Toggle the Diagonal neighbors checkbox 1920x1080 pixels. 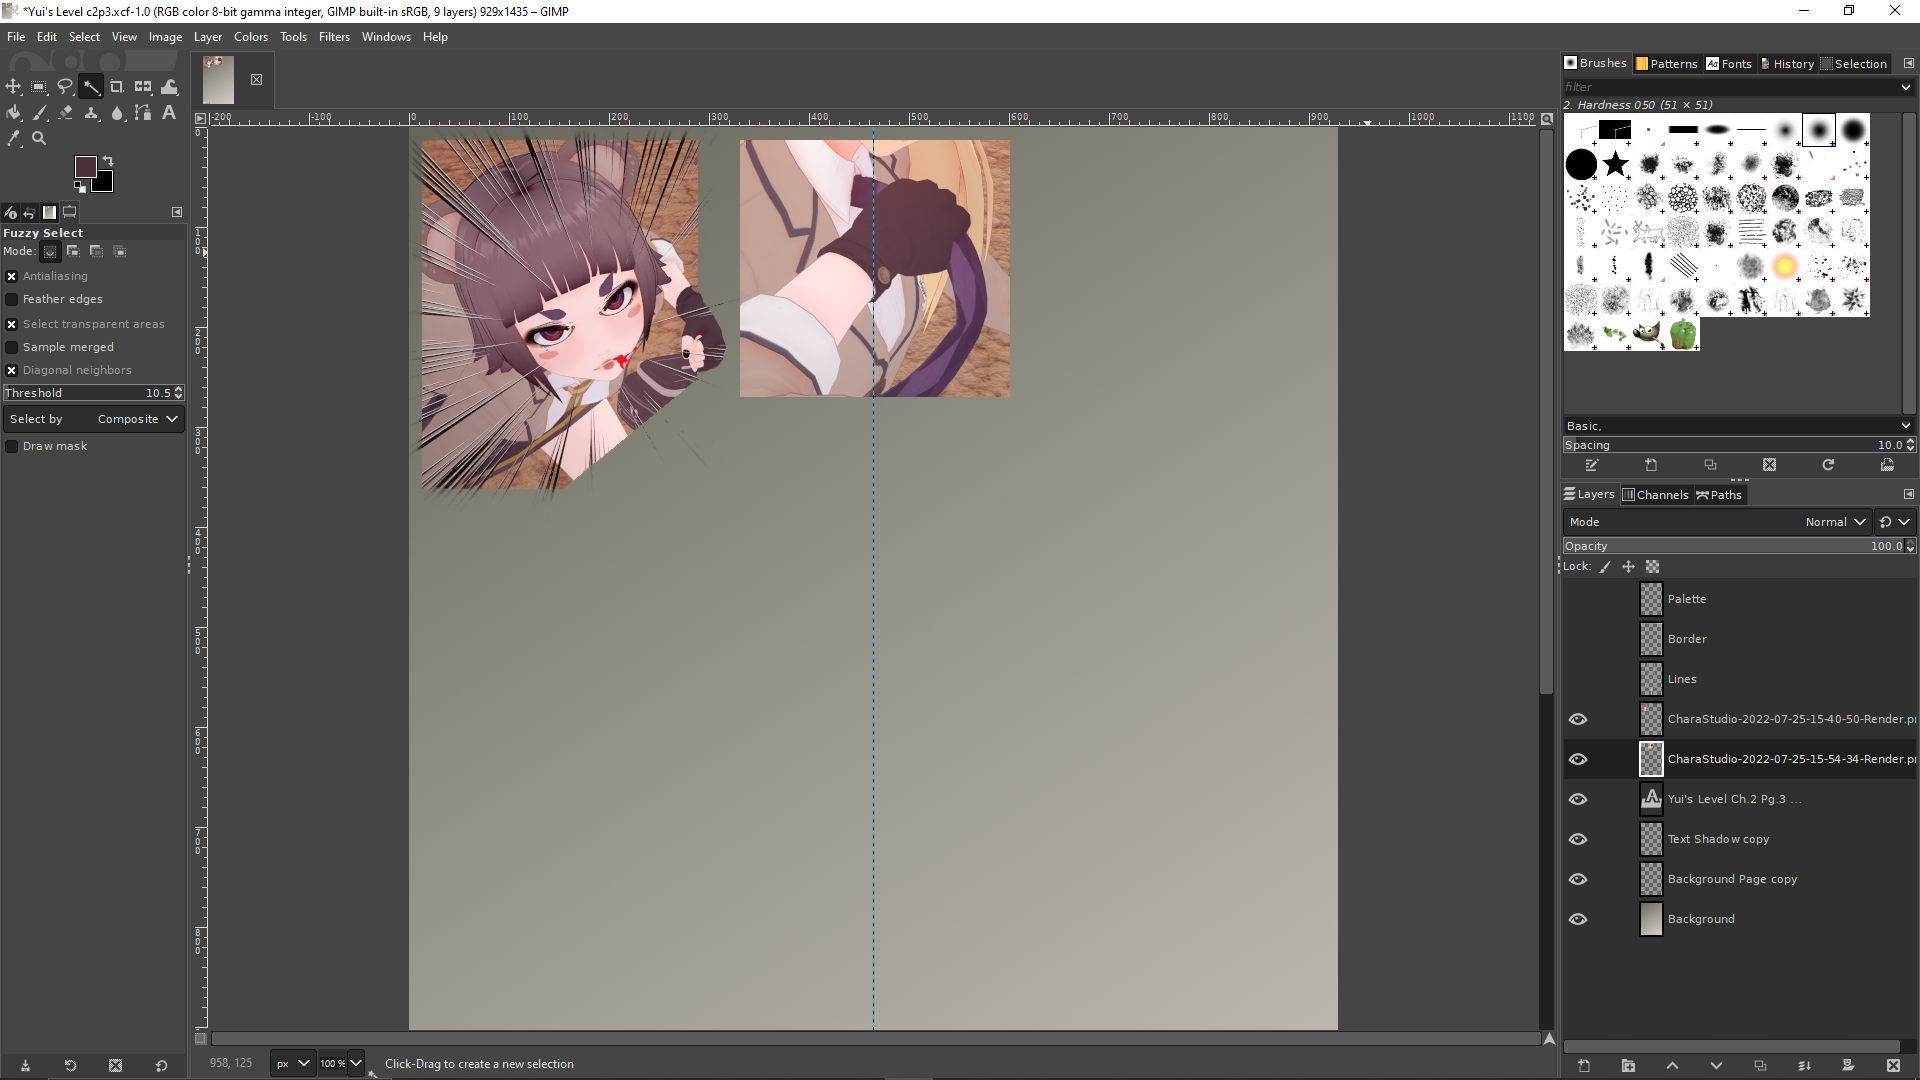12,370
